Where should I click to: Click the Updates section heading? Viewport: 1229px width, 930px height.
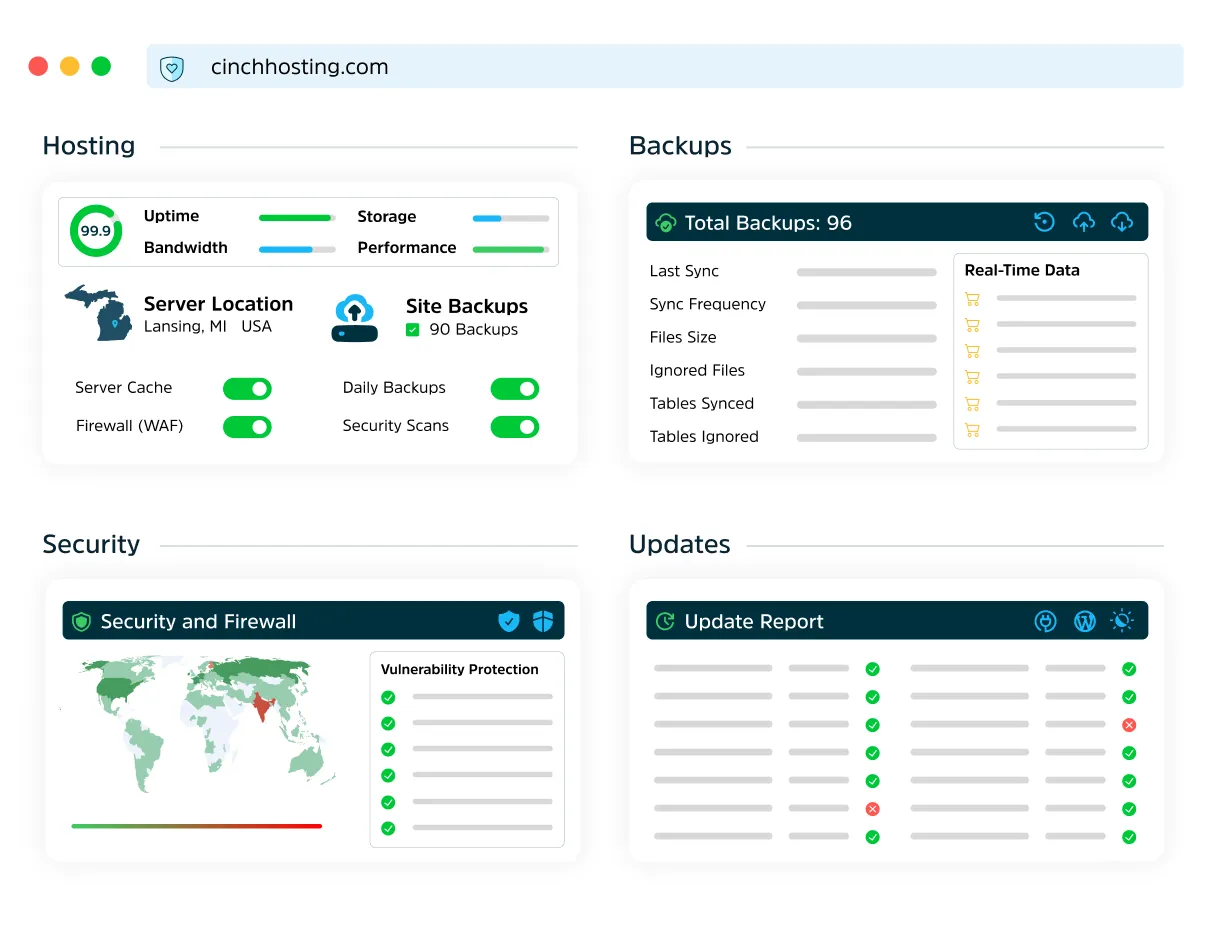[x=680, y=544]
